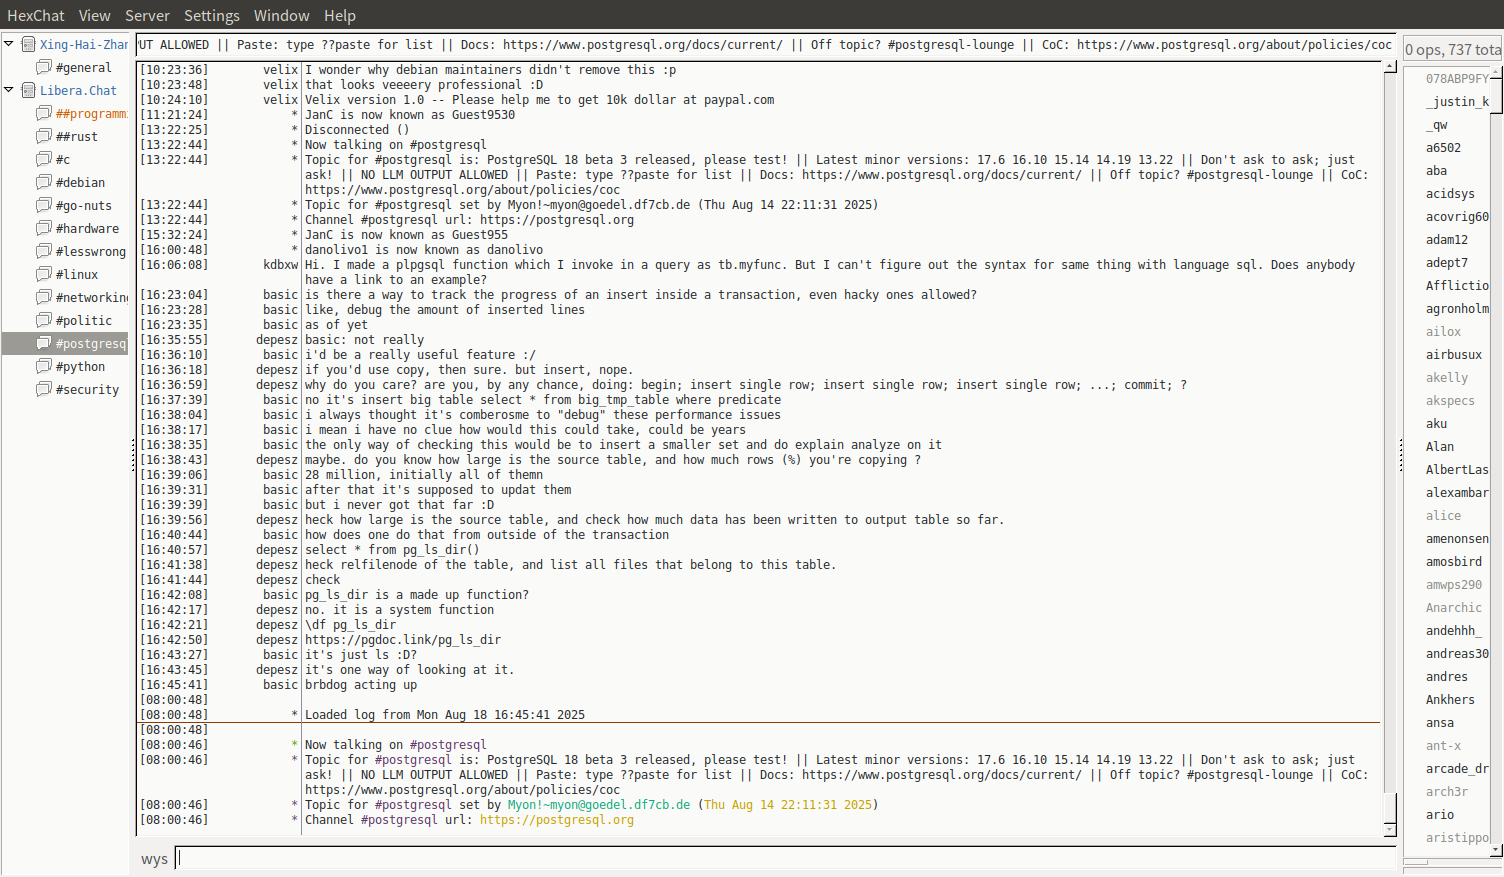This screenshot has height=877, width=1504.
Task: Click the #c channel icon
Action: click(44, 159)
